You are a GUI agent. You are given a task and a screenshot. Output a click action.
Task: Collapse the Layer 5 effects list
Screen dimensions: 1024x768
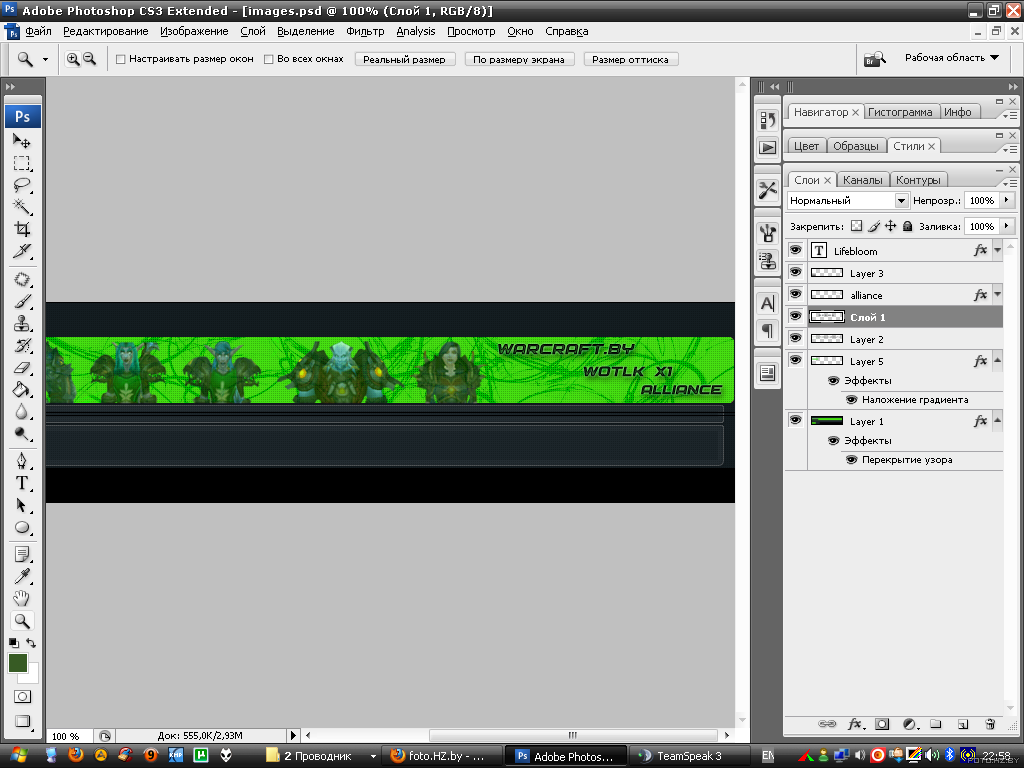coord(997,360)
